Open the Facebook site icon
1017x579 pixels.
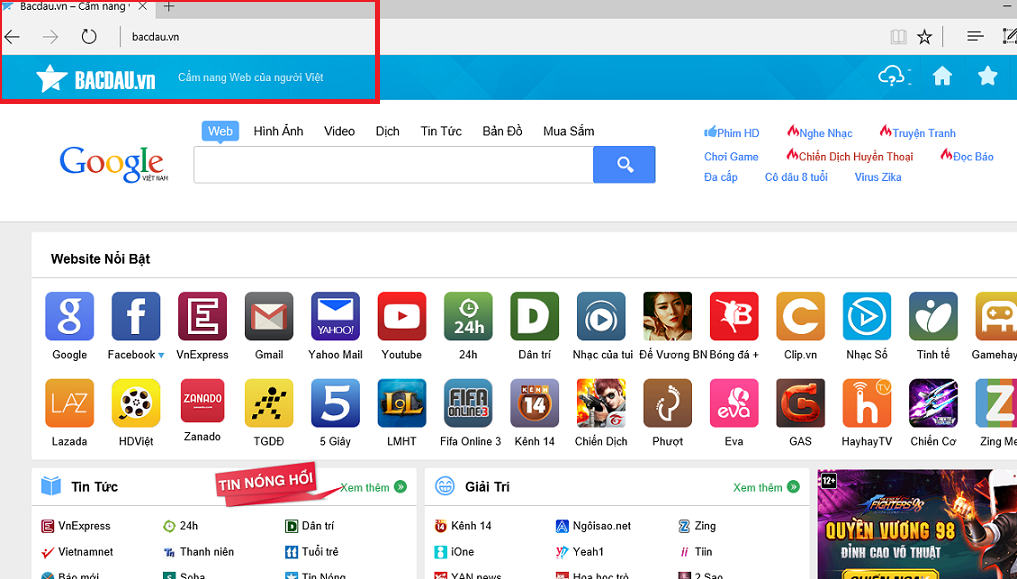coord(135,317)
